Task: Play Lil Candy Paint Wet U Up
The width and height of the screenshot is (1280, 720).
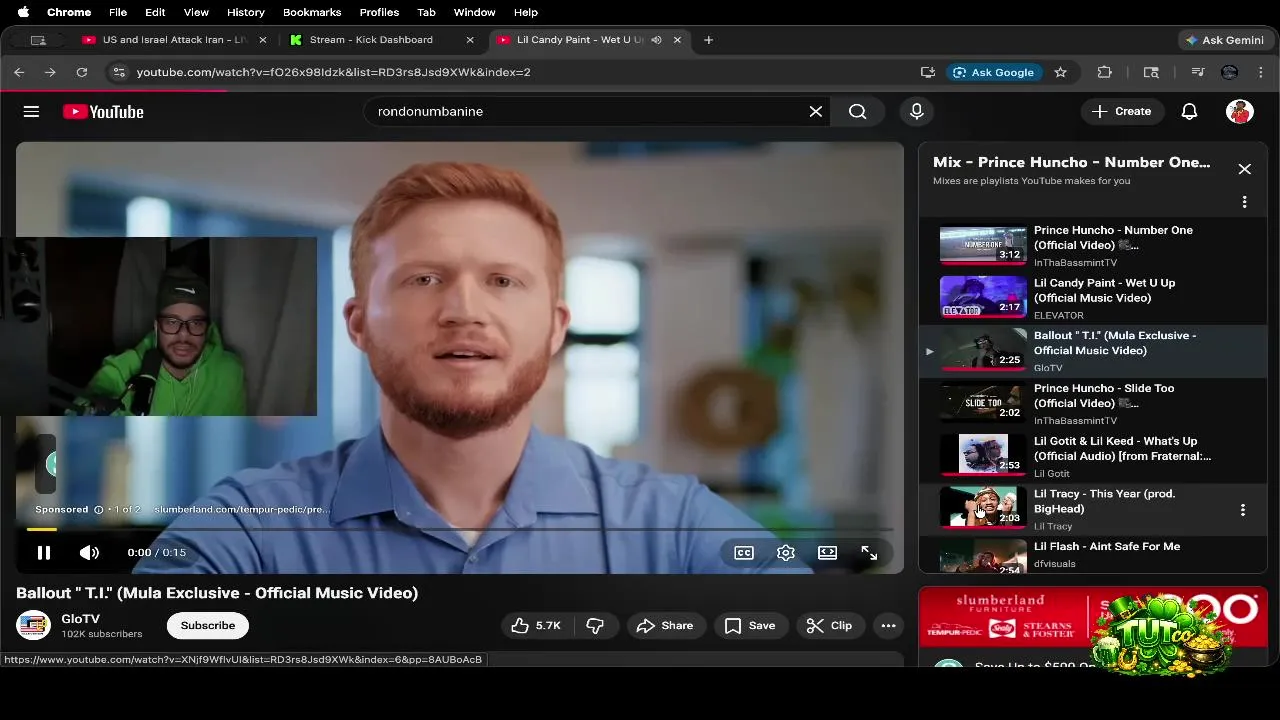Action: coord(1093,298)
